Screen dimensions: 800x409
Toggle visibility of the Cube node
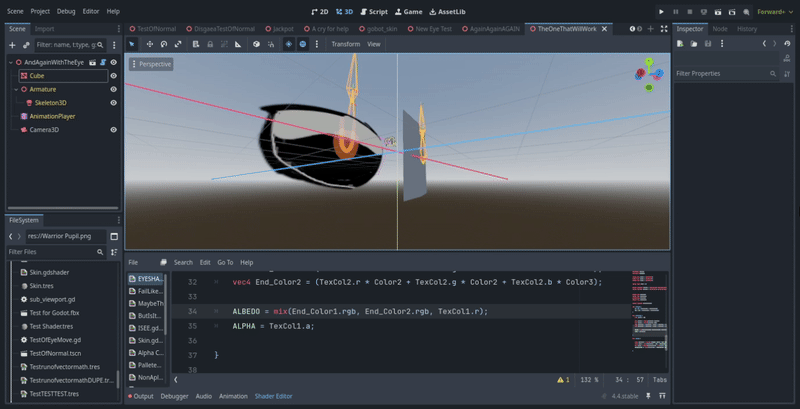point(113,75)
